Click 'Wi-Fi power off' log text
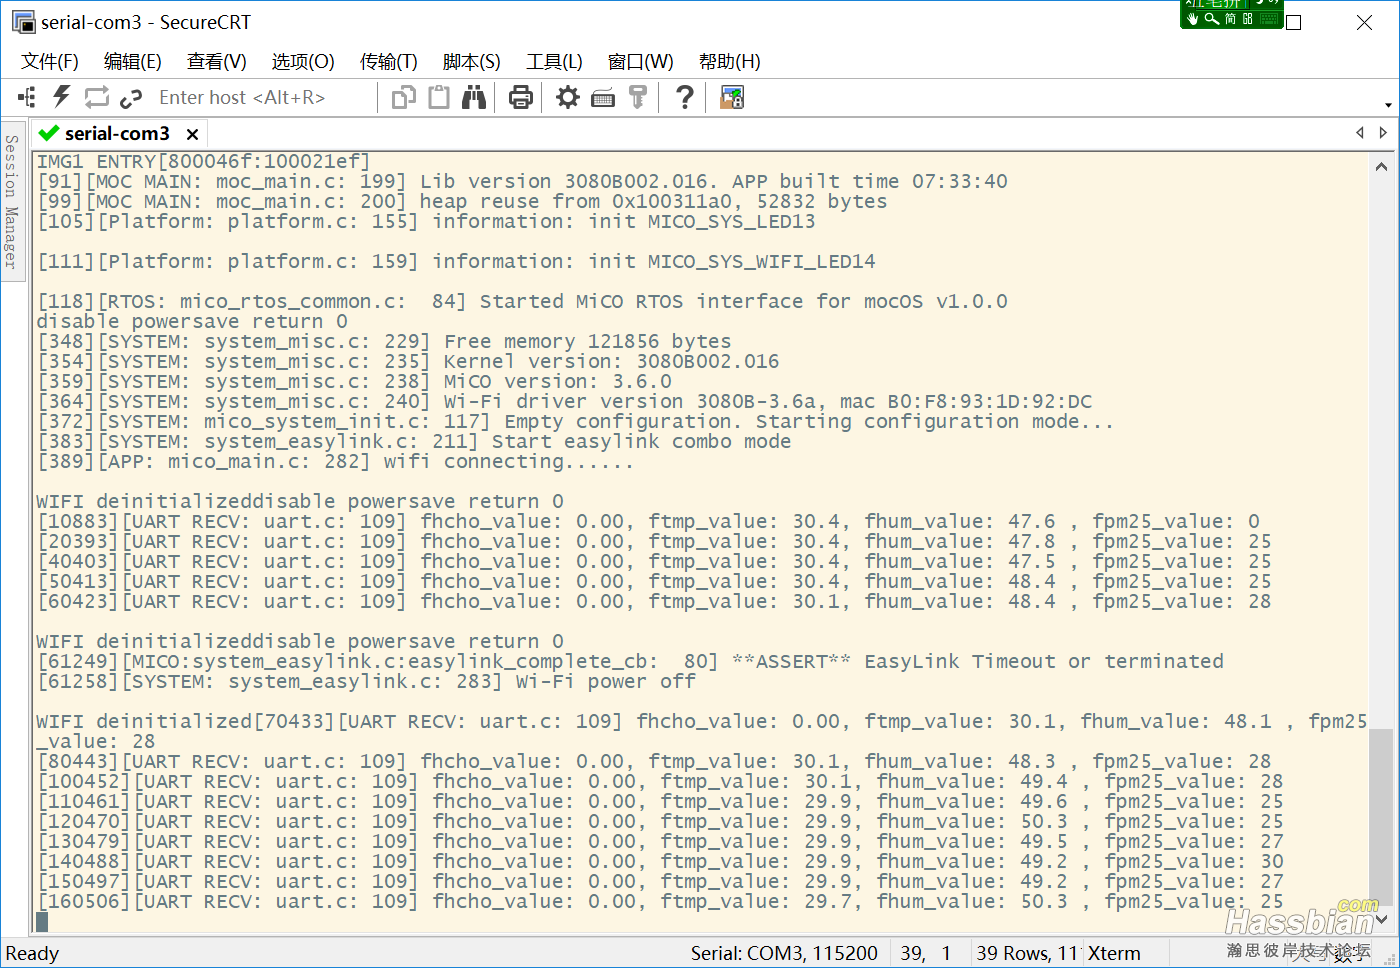Screen dimensions: 1400x968 605,681
